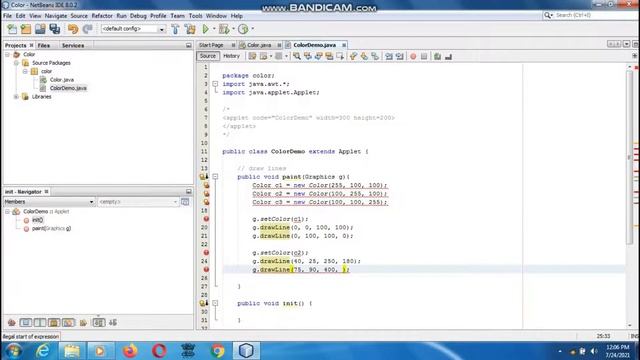Collapse the Source Packages node
Screen dimensions: 640x360
tap(16, 63)
